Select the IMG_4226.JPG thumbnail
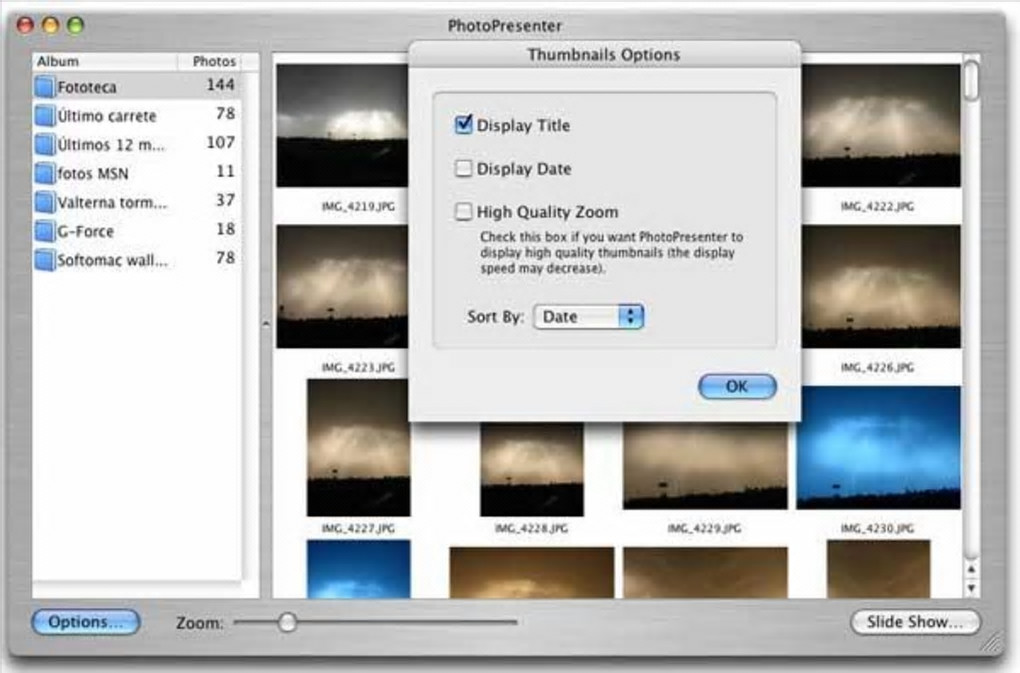 click(881, 287)
